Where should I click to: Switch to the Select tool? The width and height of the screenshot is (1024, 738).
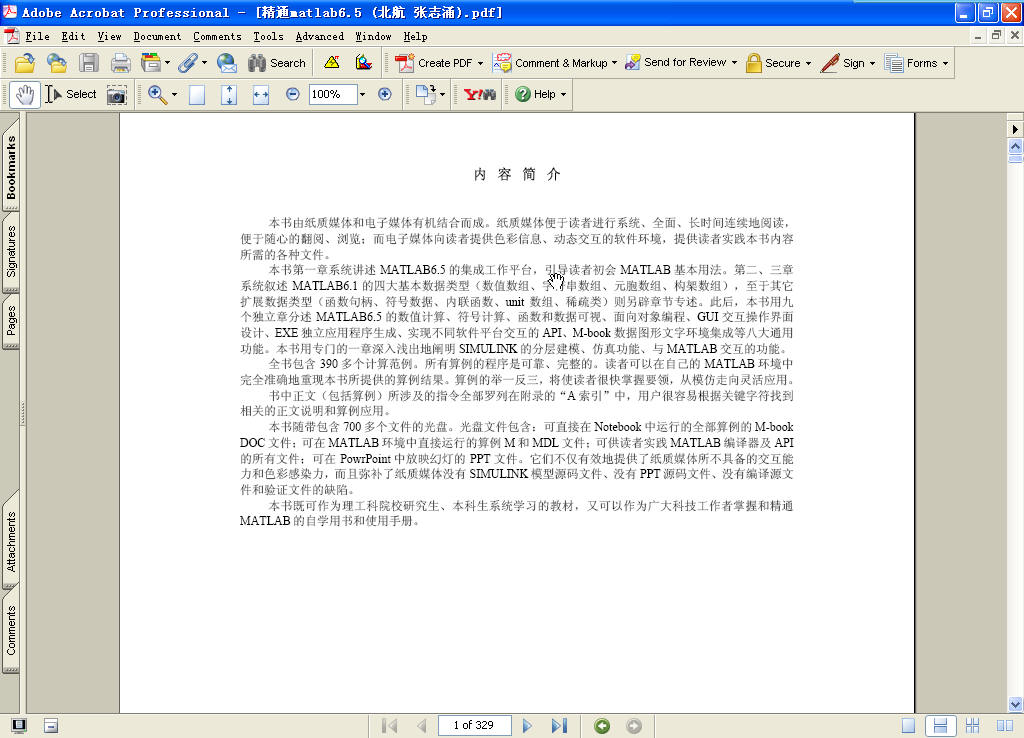pyautogui.click(x=71, y=95)
